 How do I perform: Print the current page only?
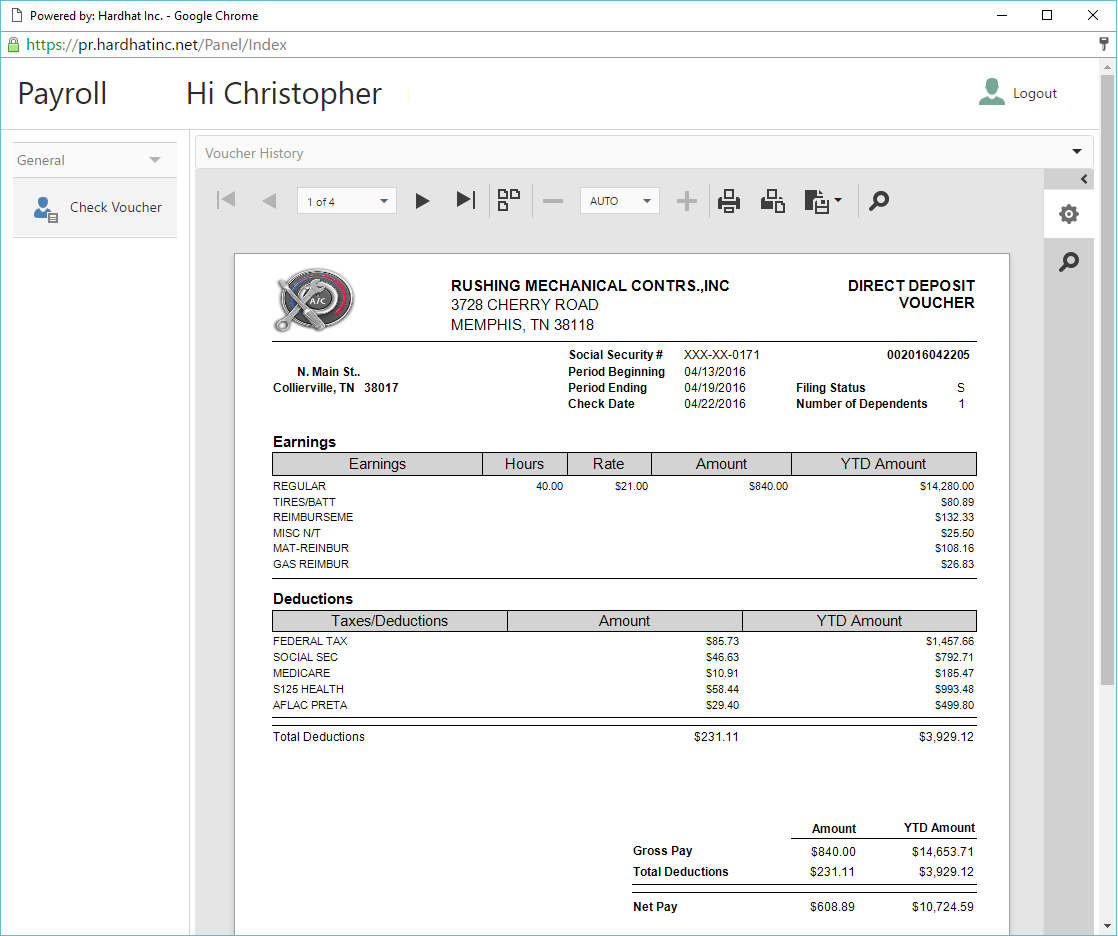pyautogui.click(x=772, y=201)
